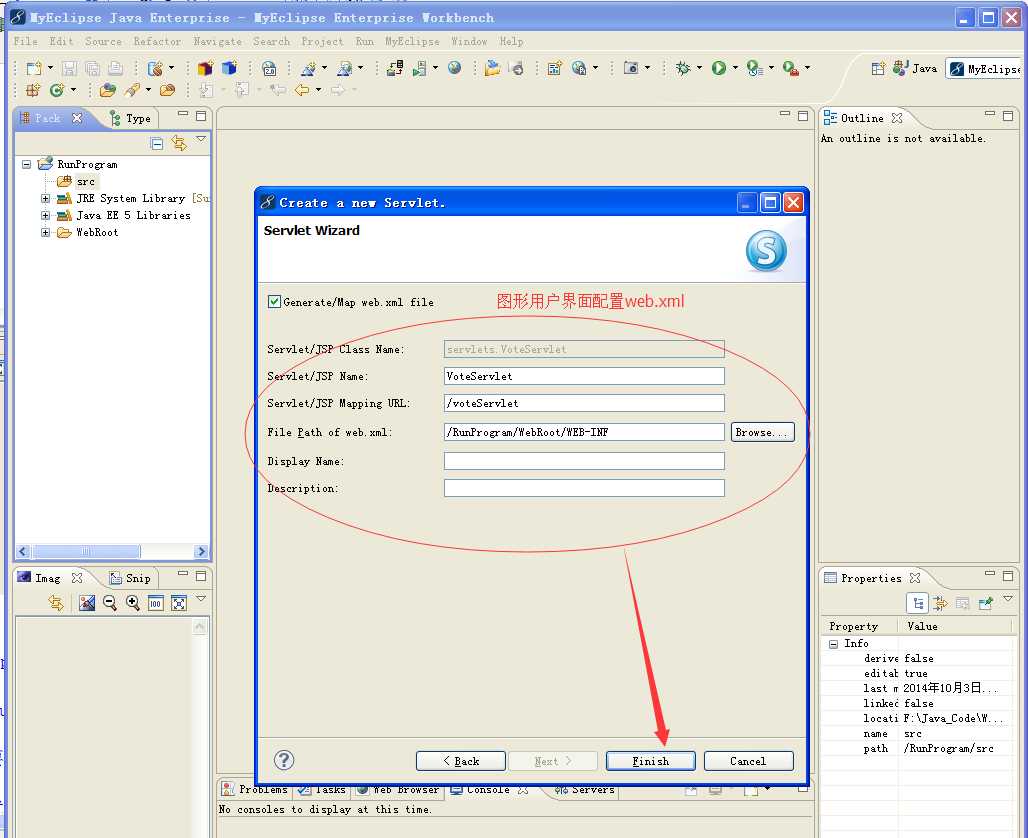Select the path property row
The image size is (1028, 838).
[918, 749]
